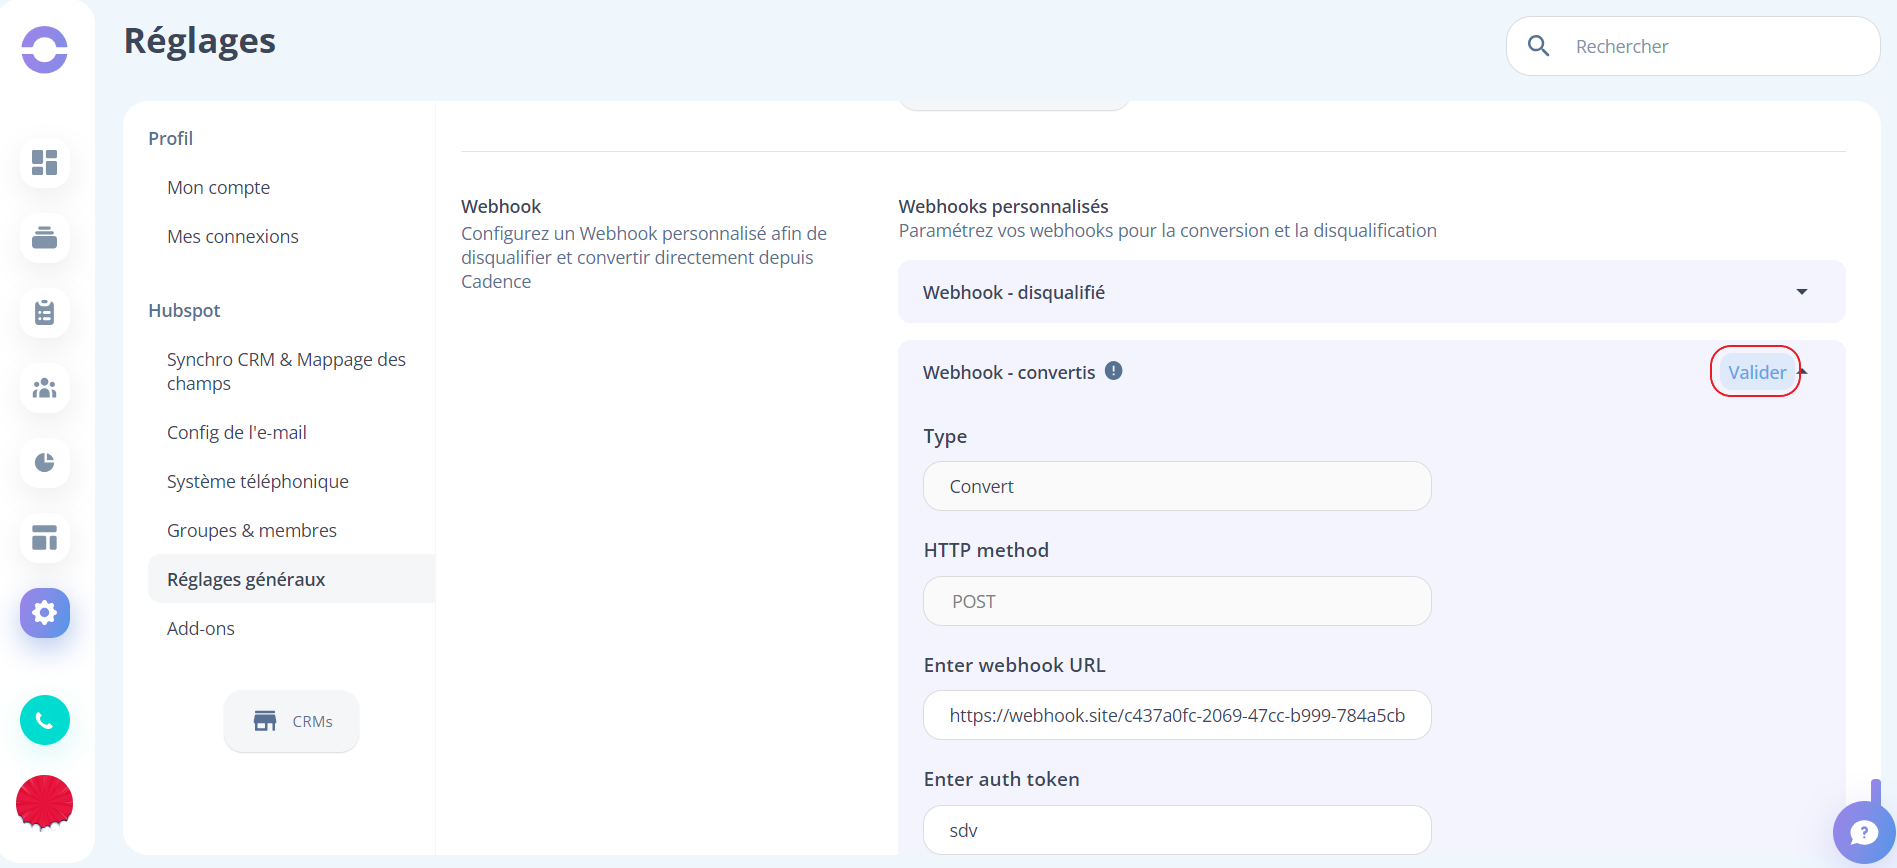The image size is (1897, 868).
Task: Open the red user avatar
Action: (45, 803)
